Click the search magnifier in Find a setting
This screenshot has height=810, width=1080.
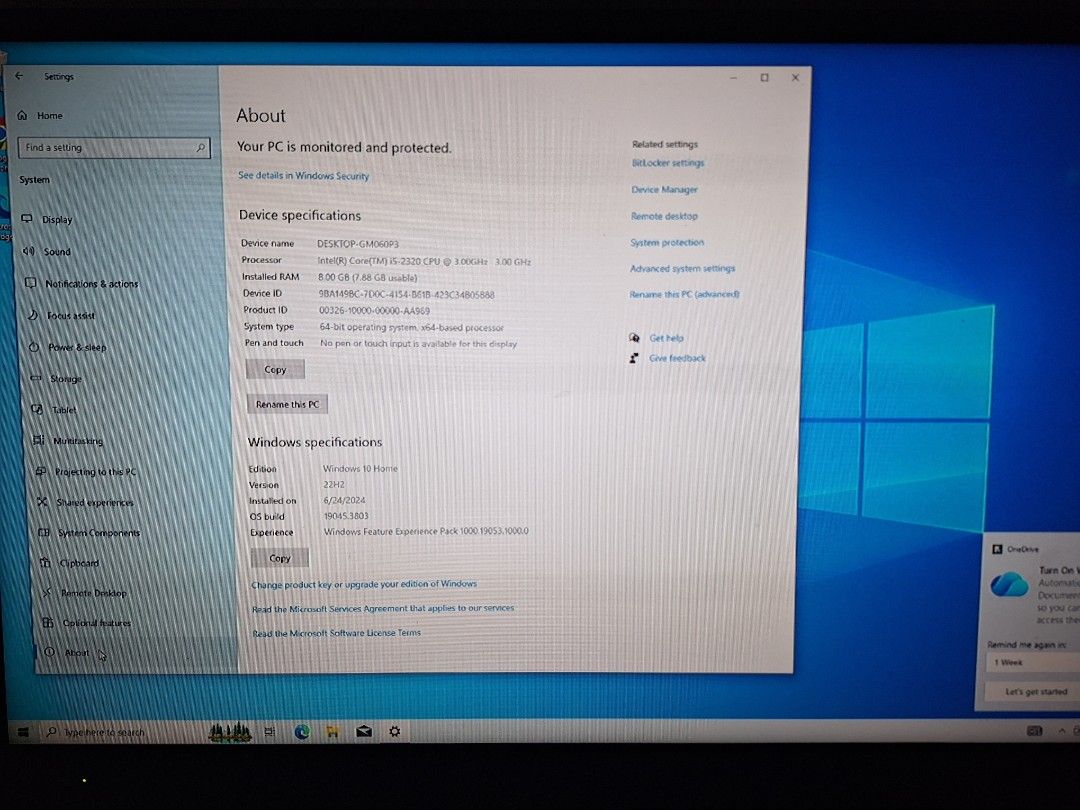pyautogui.click(x=200, y=147)
